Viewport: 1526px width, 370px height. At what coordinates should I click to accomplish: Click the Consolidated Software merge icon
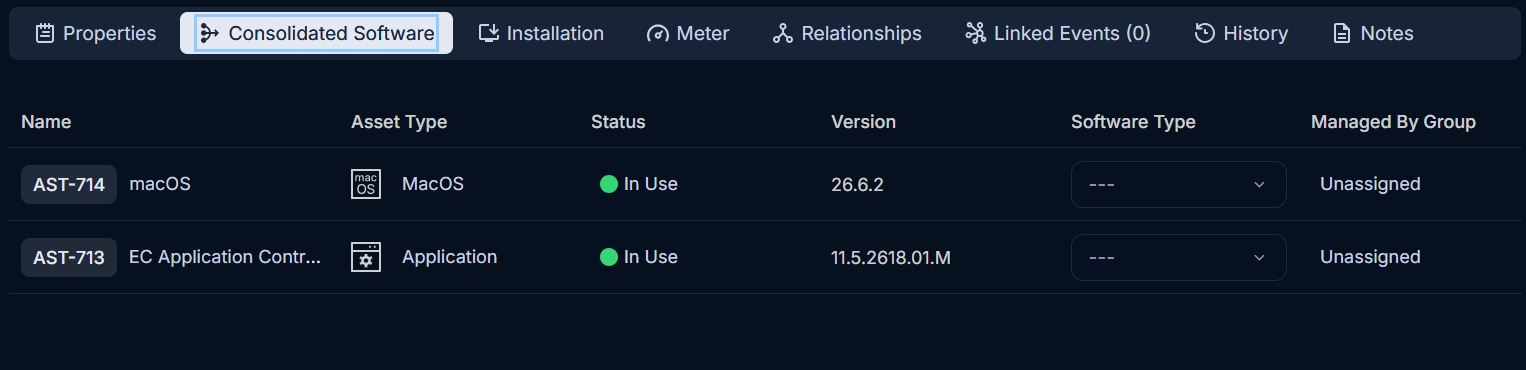tap(209, 33)
